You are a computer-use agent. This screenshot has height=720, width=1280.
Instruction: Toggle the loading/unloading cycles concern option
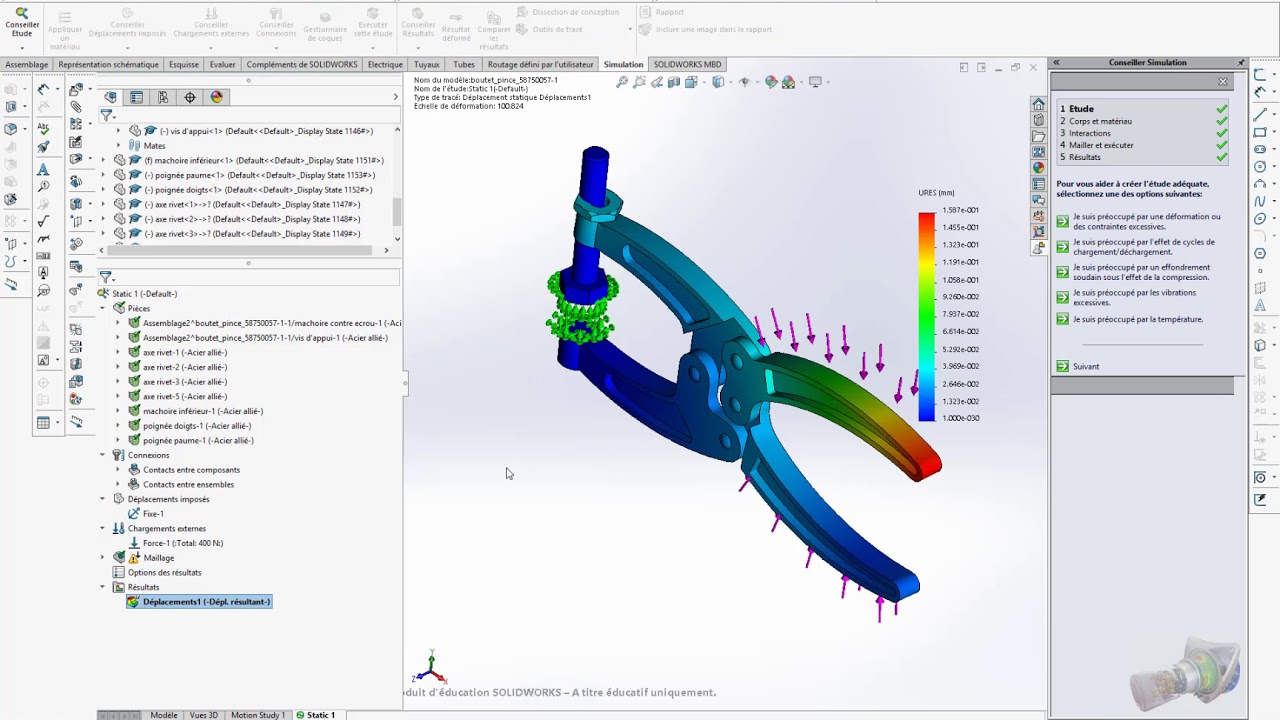pyautogui.click(x=1063, y=247)
